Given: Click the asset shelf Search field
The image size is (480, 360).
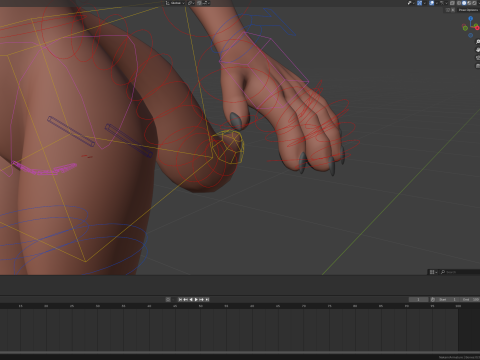Looking at the screenshot, I should 460,272.
